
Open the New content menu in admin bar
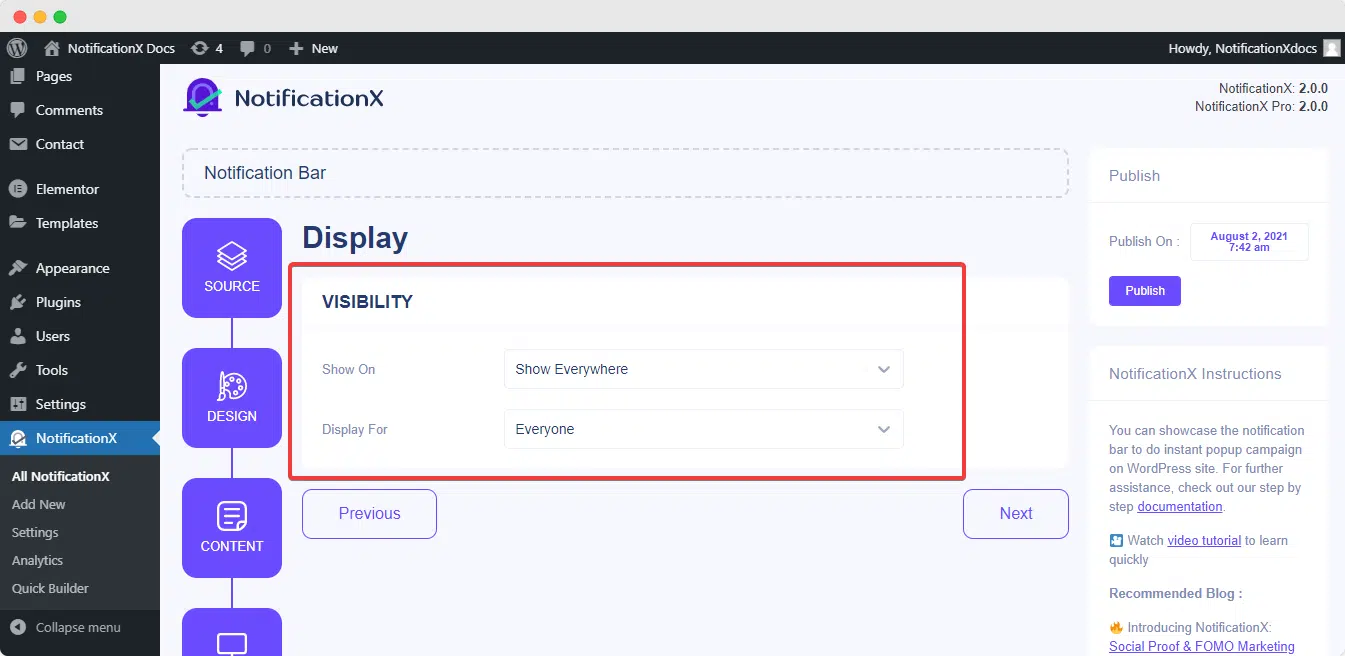(x=313, y=48)
